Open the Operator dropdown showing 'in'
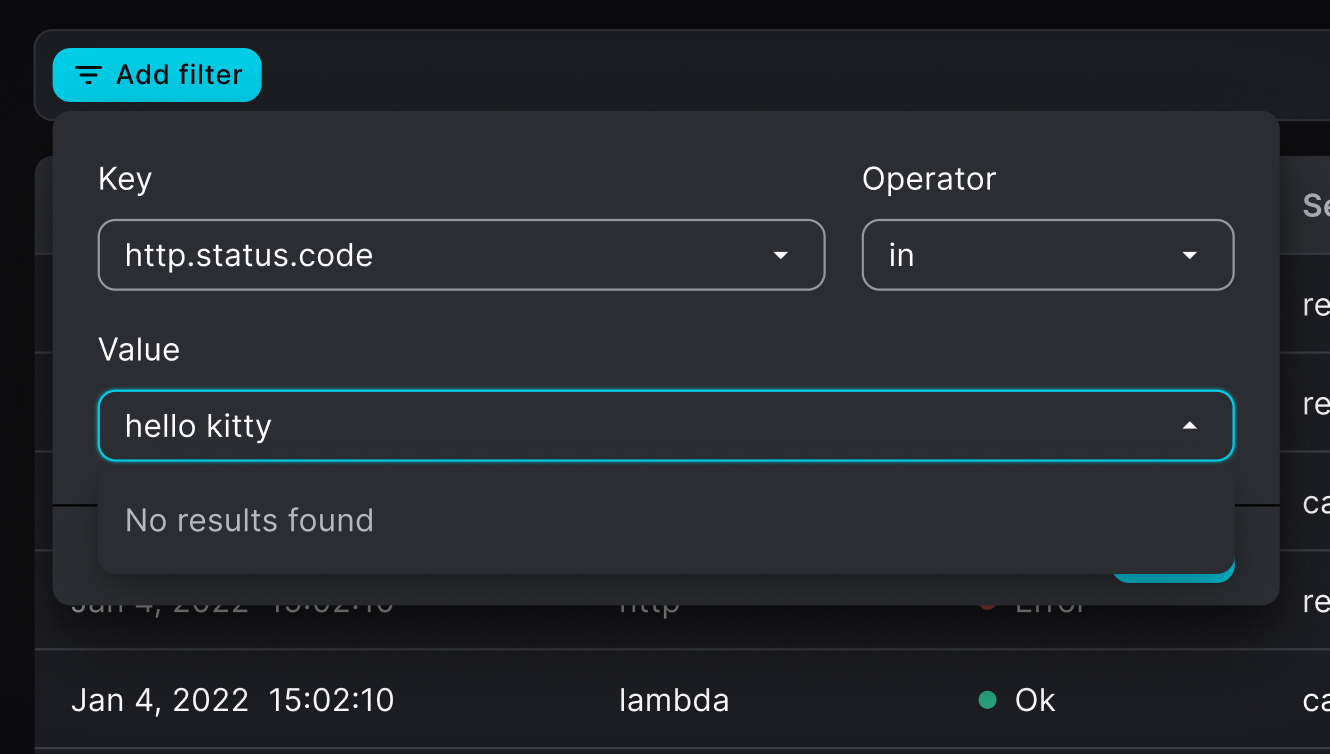Screen dimensions: 1330x754 click(1047, 255)
